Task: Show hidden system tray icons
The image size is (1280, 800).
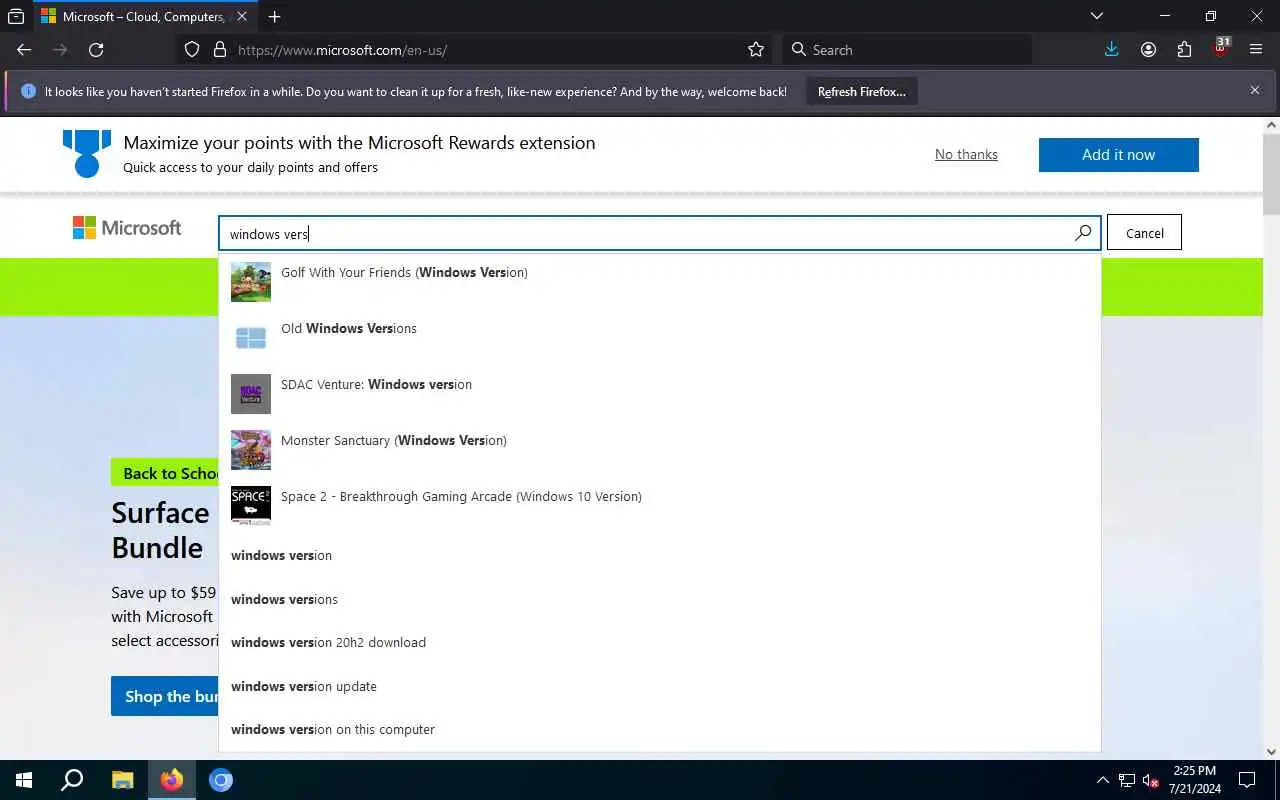Action: tap(1103, 780)
